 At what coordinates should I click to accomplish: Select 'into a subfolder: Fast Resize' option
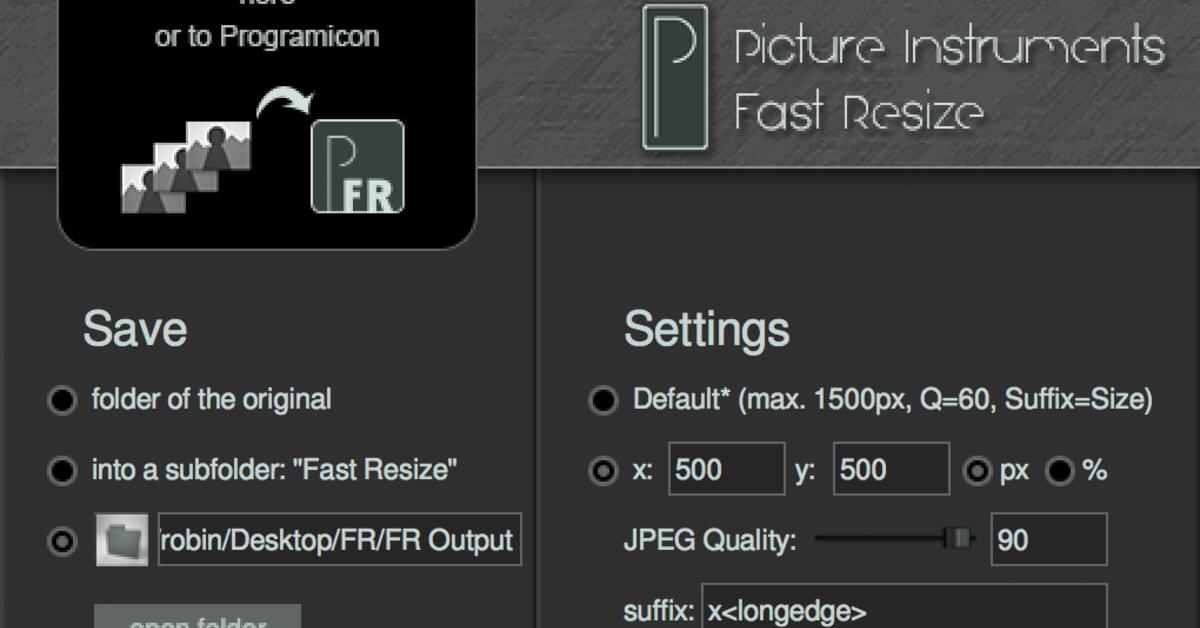pyautogui.click(x=62, y=471)
